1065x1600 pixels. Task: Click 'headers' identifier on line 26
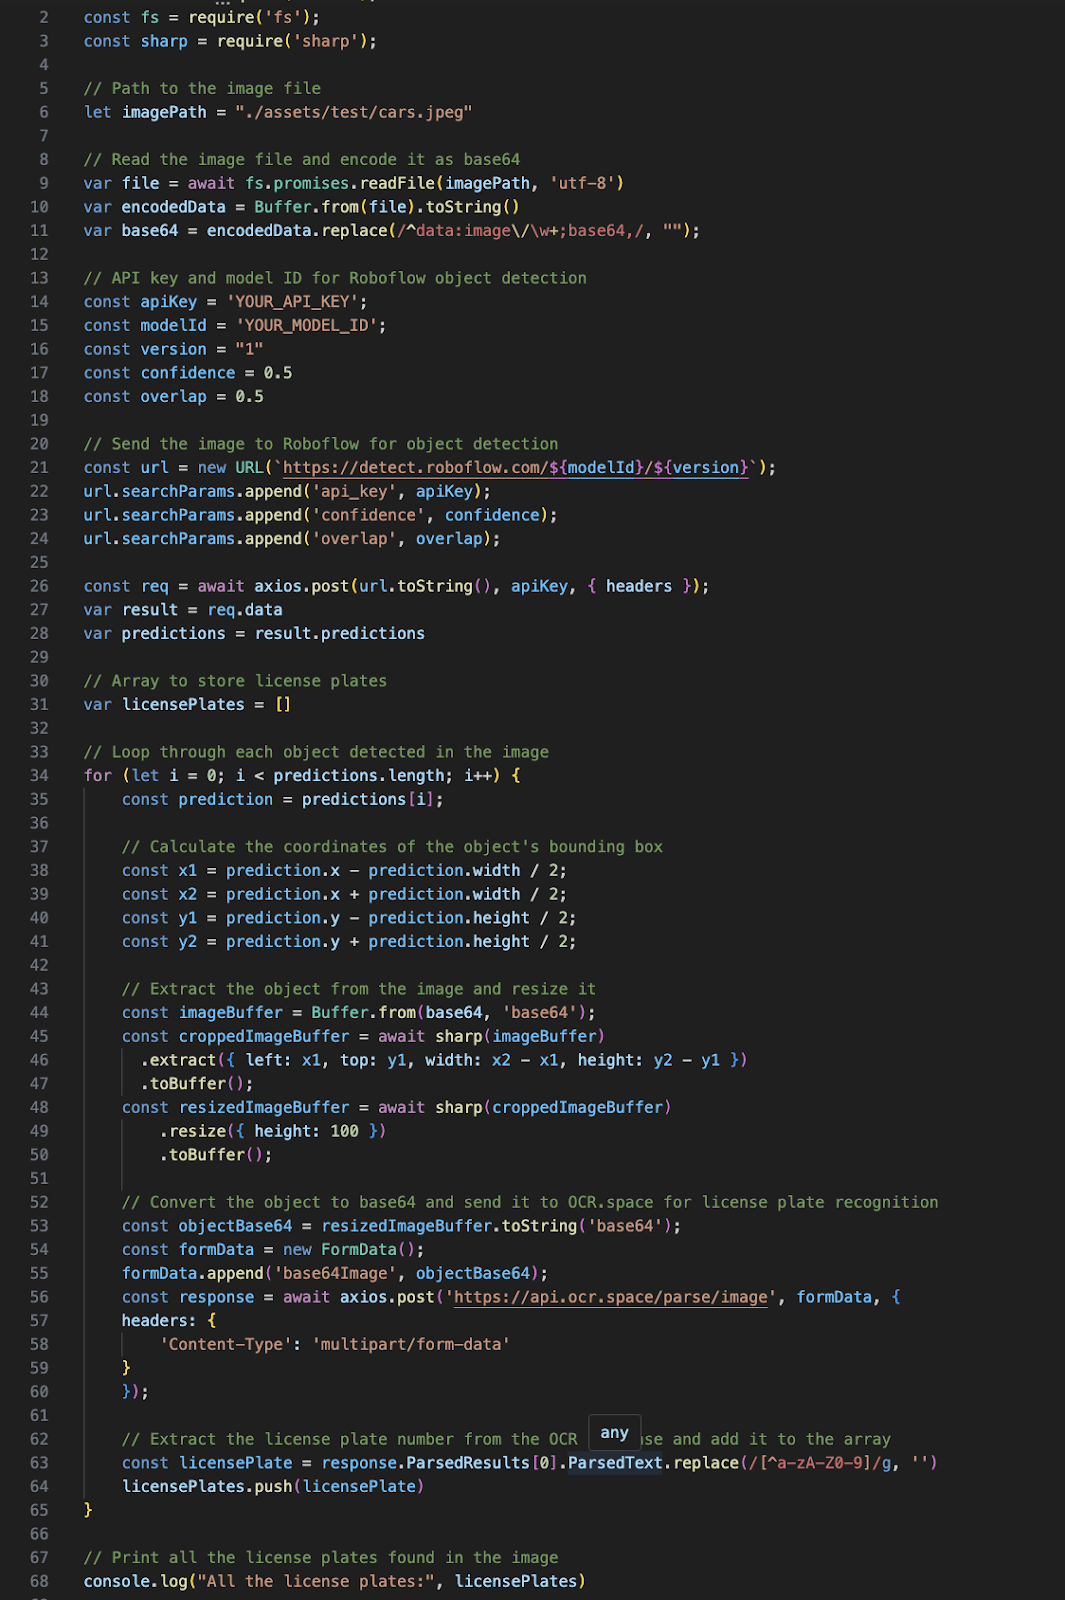pos(639,586)
